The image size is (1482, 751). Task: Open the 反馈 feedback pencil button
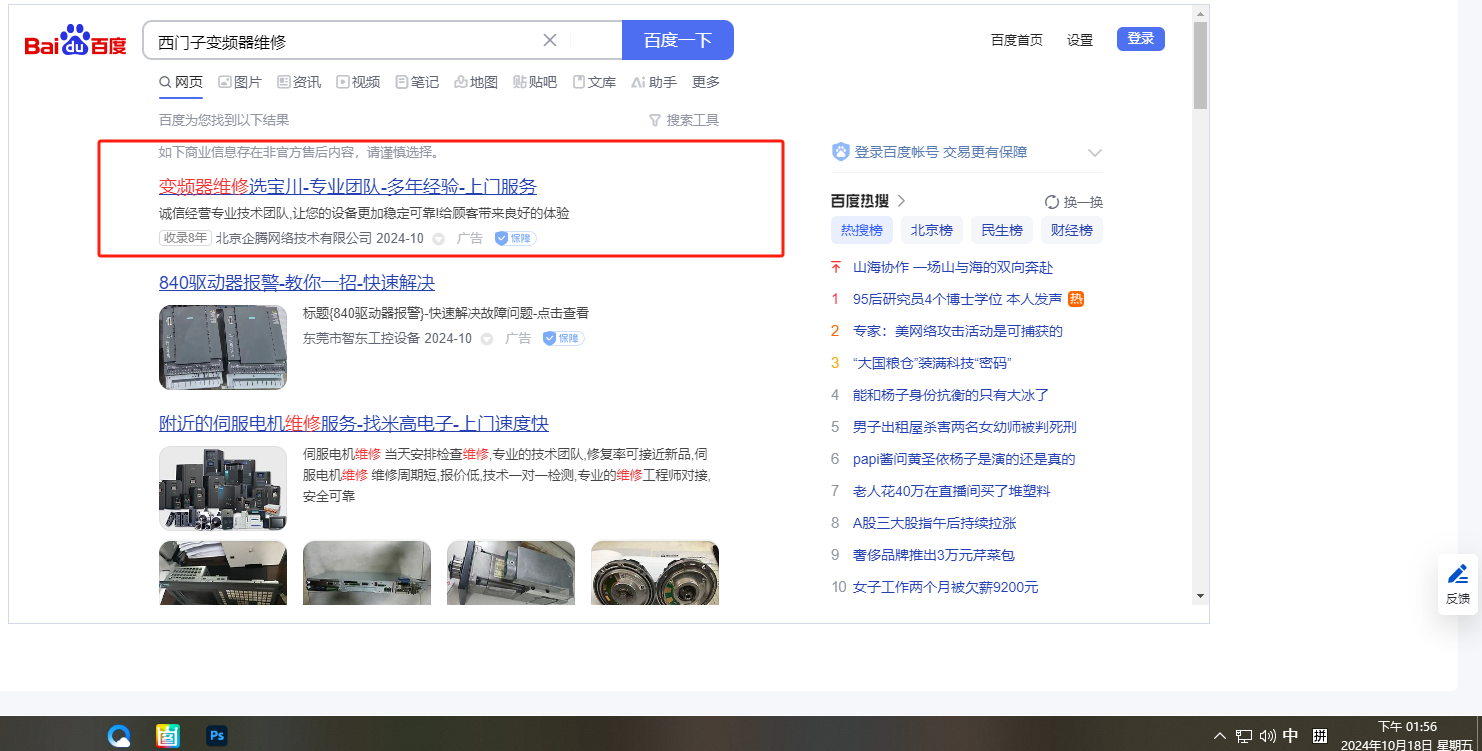coord(1458,584)
